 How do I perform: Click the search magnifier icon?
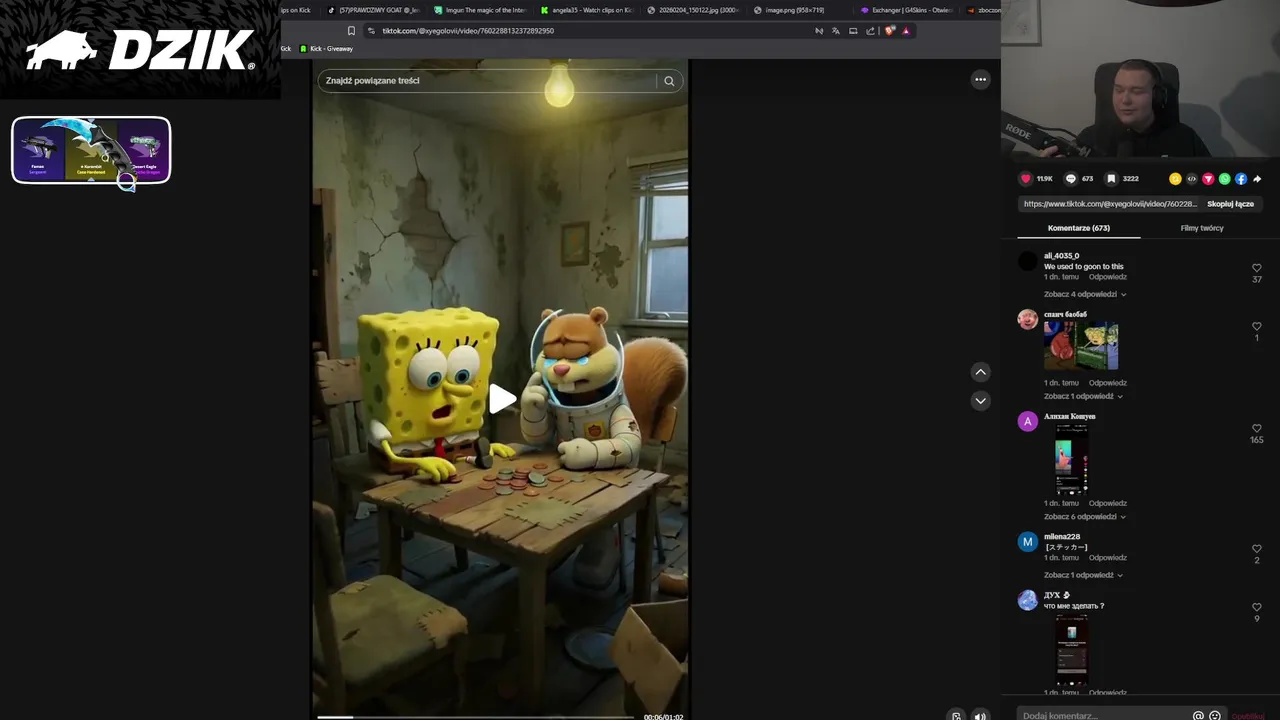point(669,81)
